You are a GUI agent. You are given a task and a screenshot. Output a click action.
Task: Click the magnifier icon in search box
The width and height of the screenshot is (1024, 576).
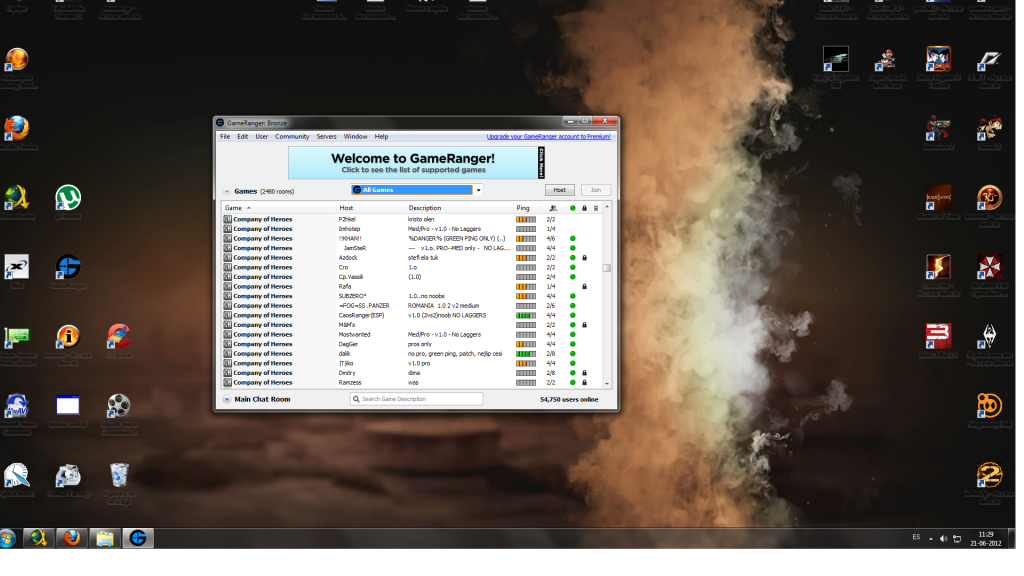coord(356,399)
